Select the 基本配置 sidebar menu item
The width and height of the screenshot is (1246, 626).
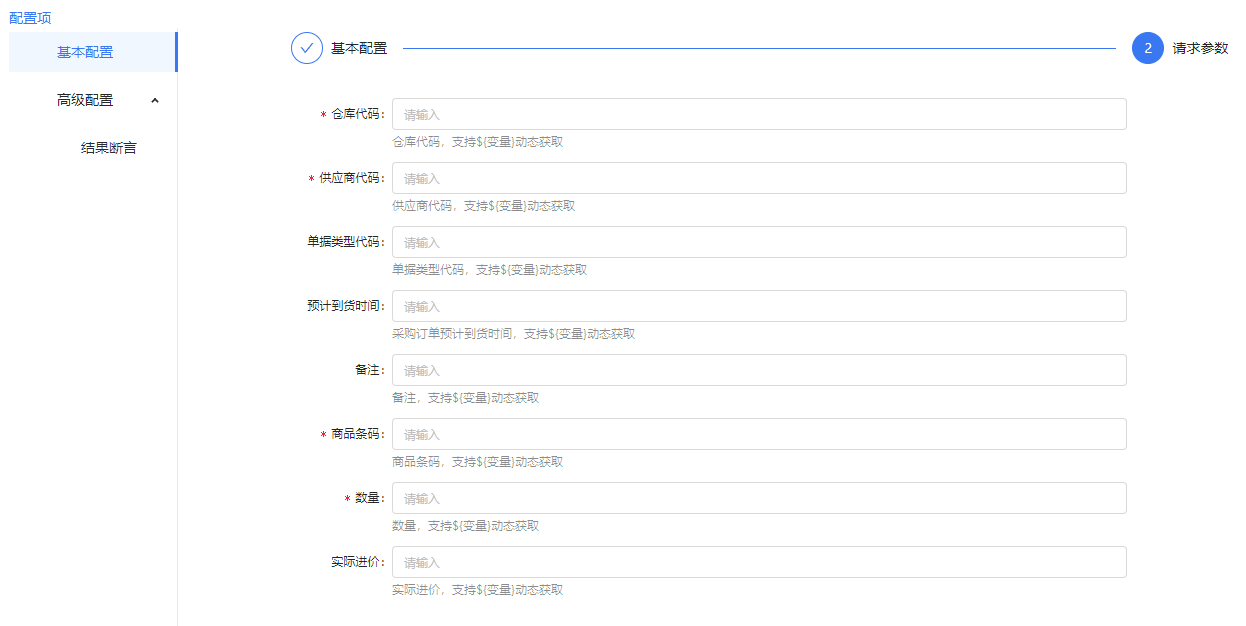click(x=85, y=52)
